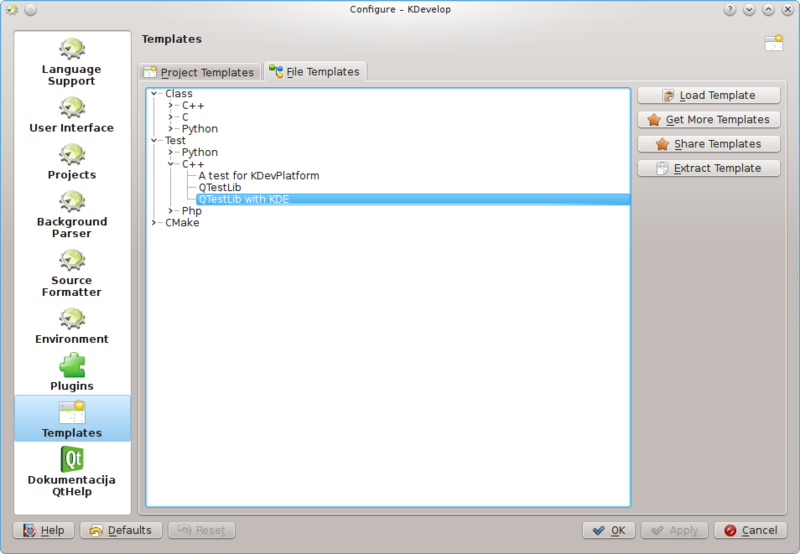Click the Share Templates button
The image size is (800, 554).
point(709,144)
